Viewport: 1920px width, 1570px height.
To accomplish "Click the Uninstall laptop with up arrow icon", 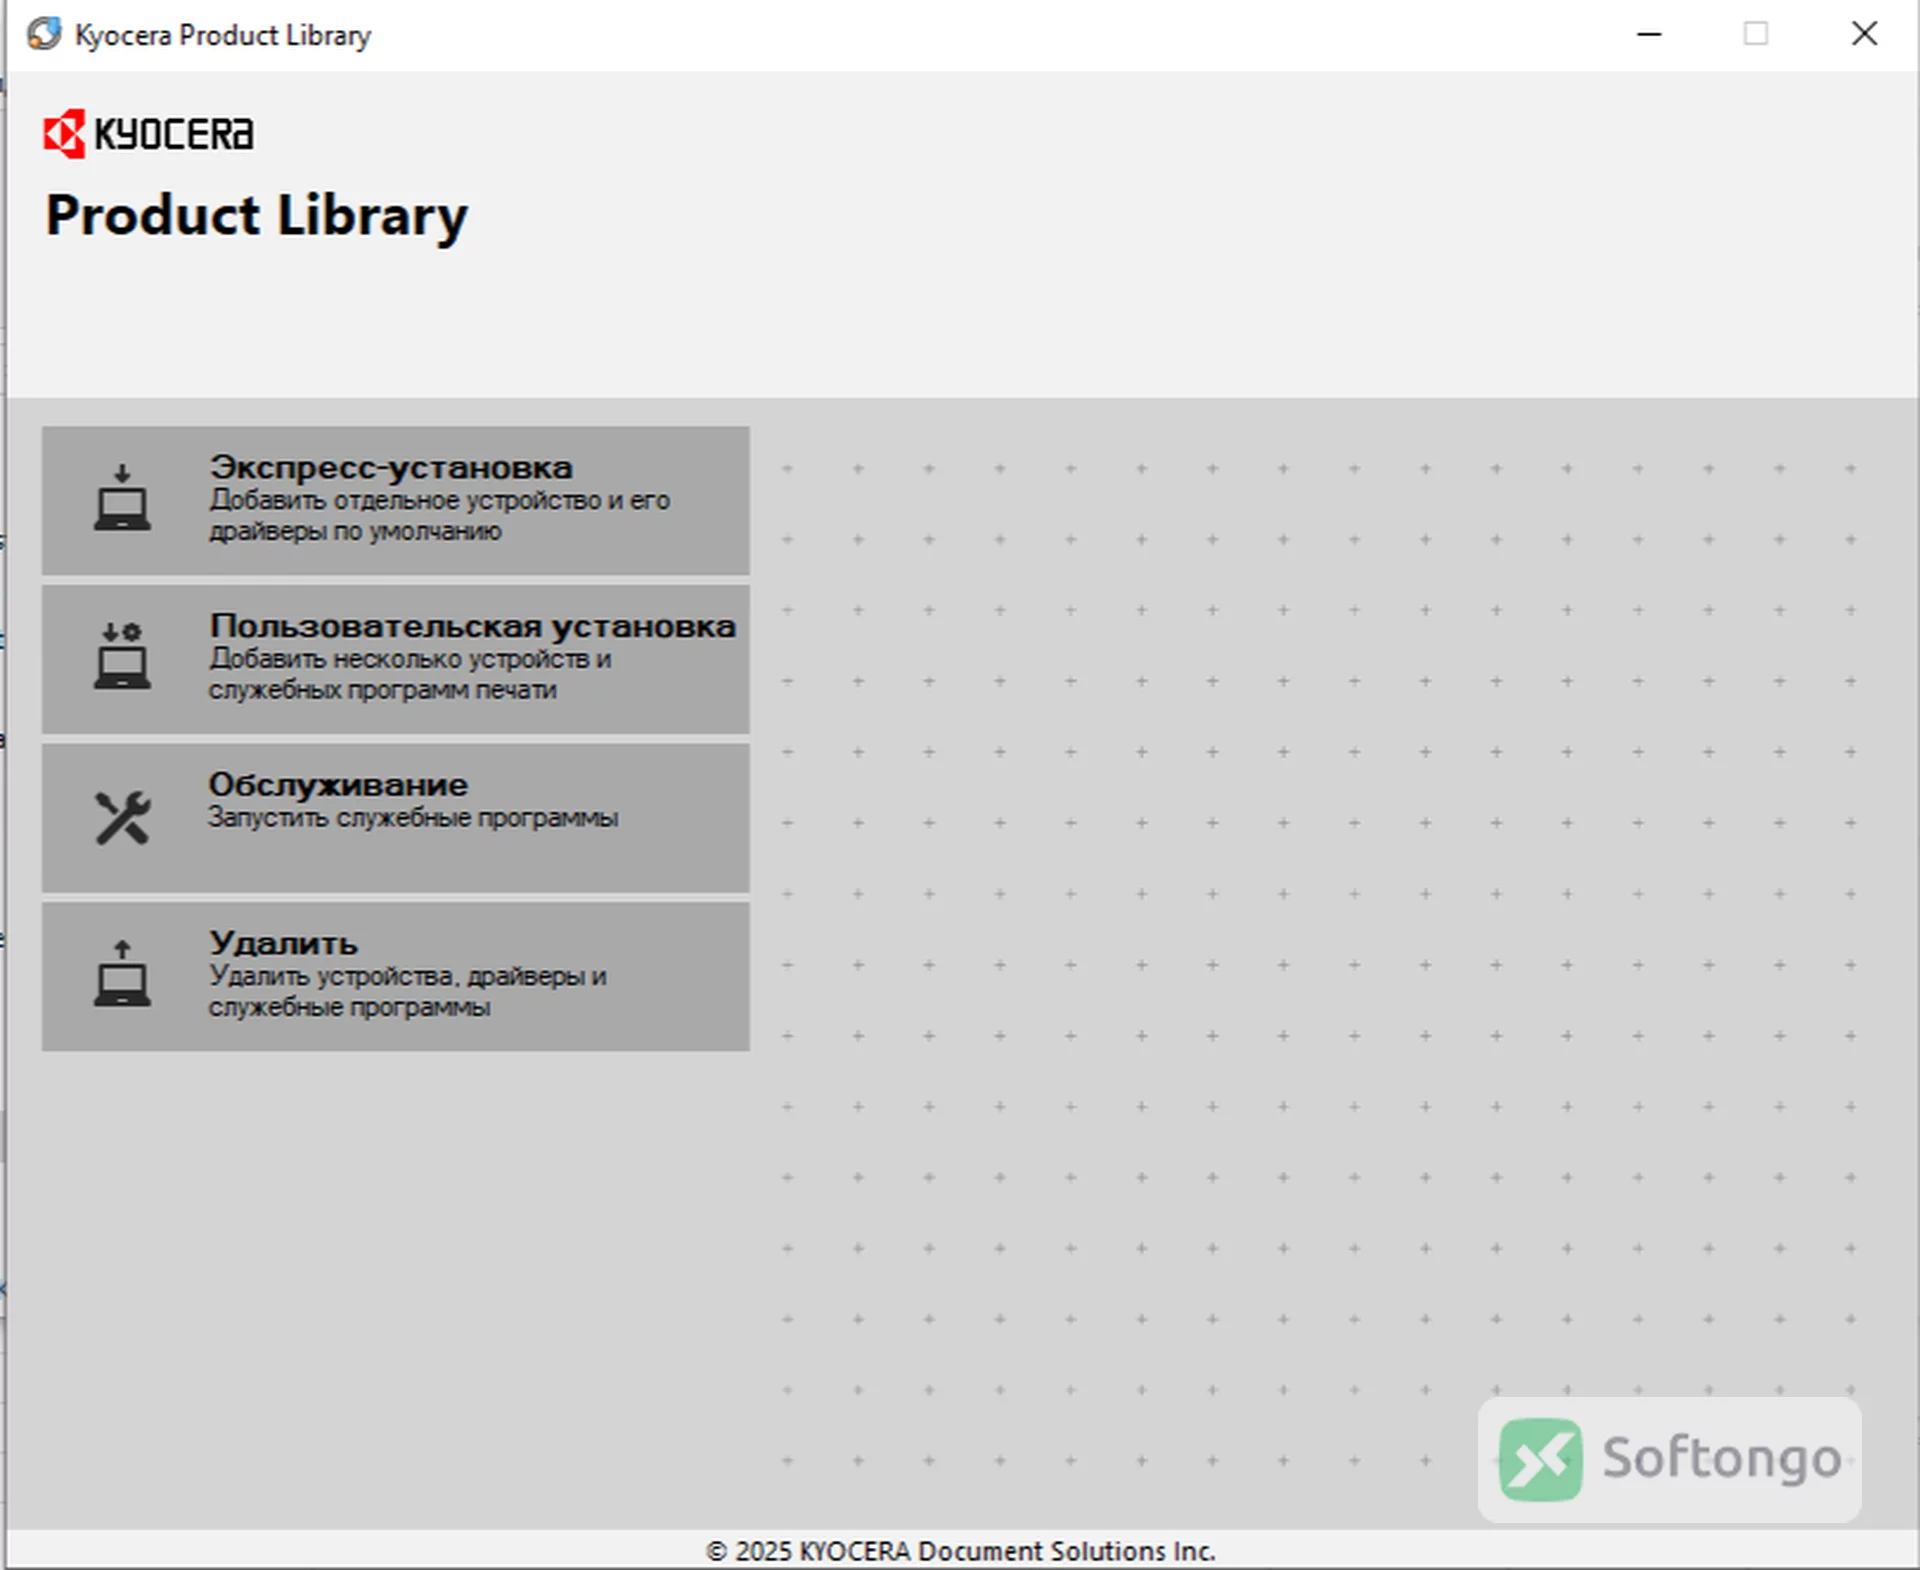I will 122,974.
